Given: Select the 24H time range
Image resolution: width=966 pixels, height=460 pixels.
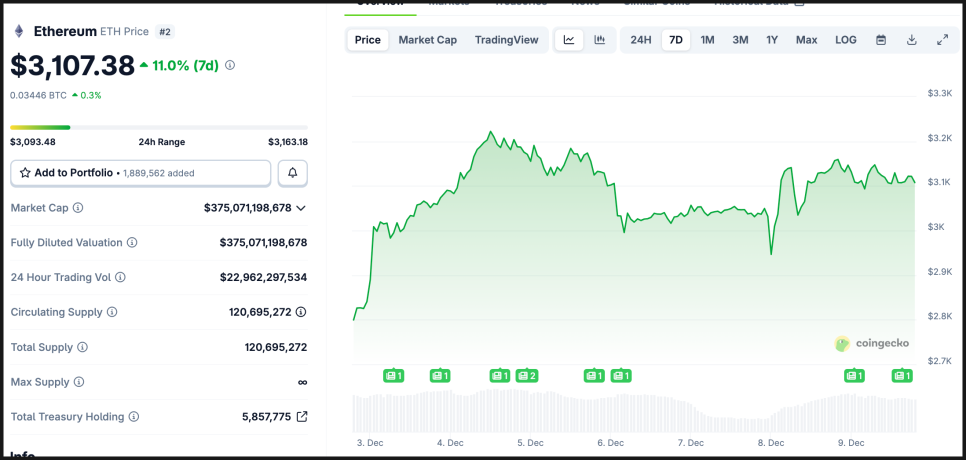Looking at the screenshot, I should 641,40.
